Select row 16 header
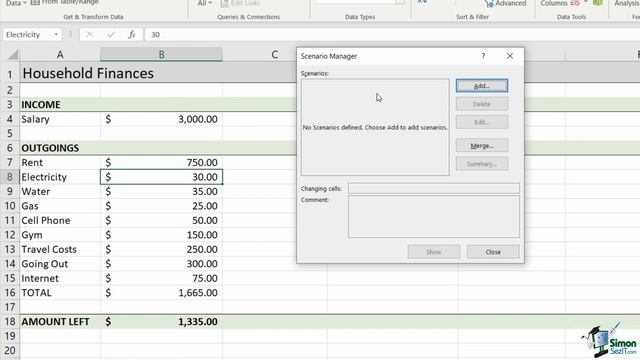The image size is (640, 360). coord(9,293)
